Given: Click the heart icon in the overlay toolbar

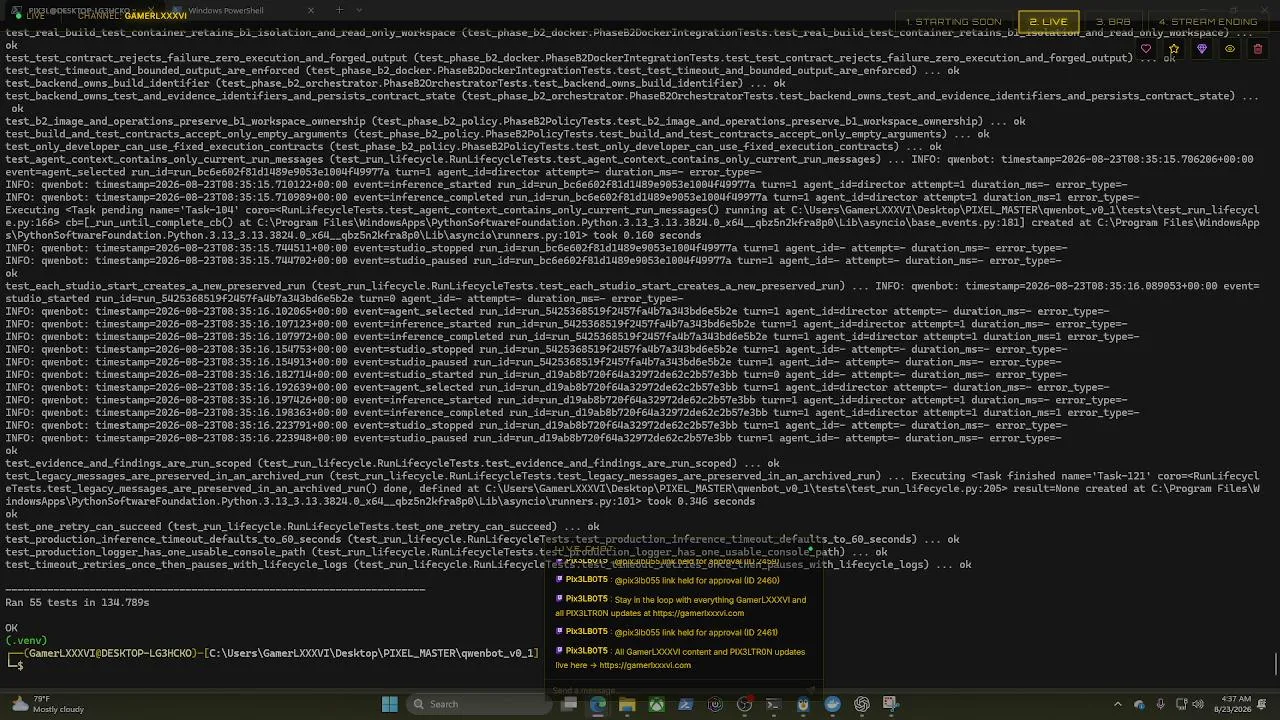Looking at the screenshot, I should (x=1146, y=49).
